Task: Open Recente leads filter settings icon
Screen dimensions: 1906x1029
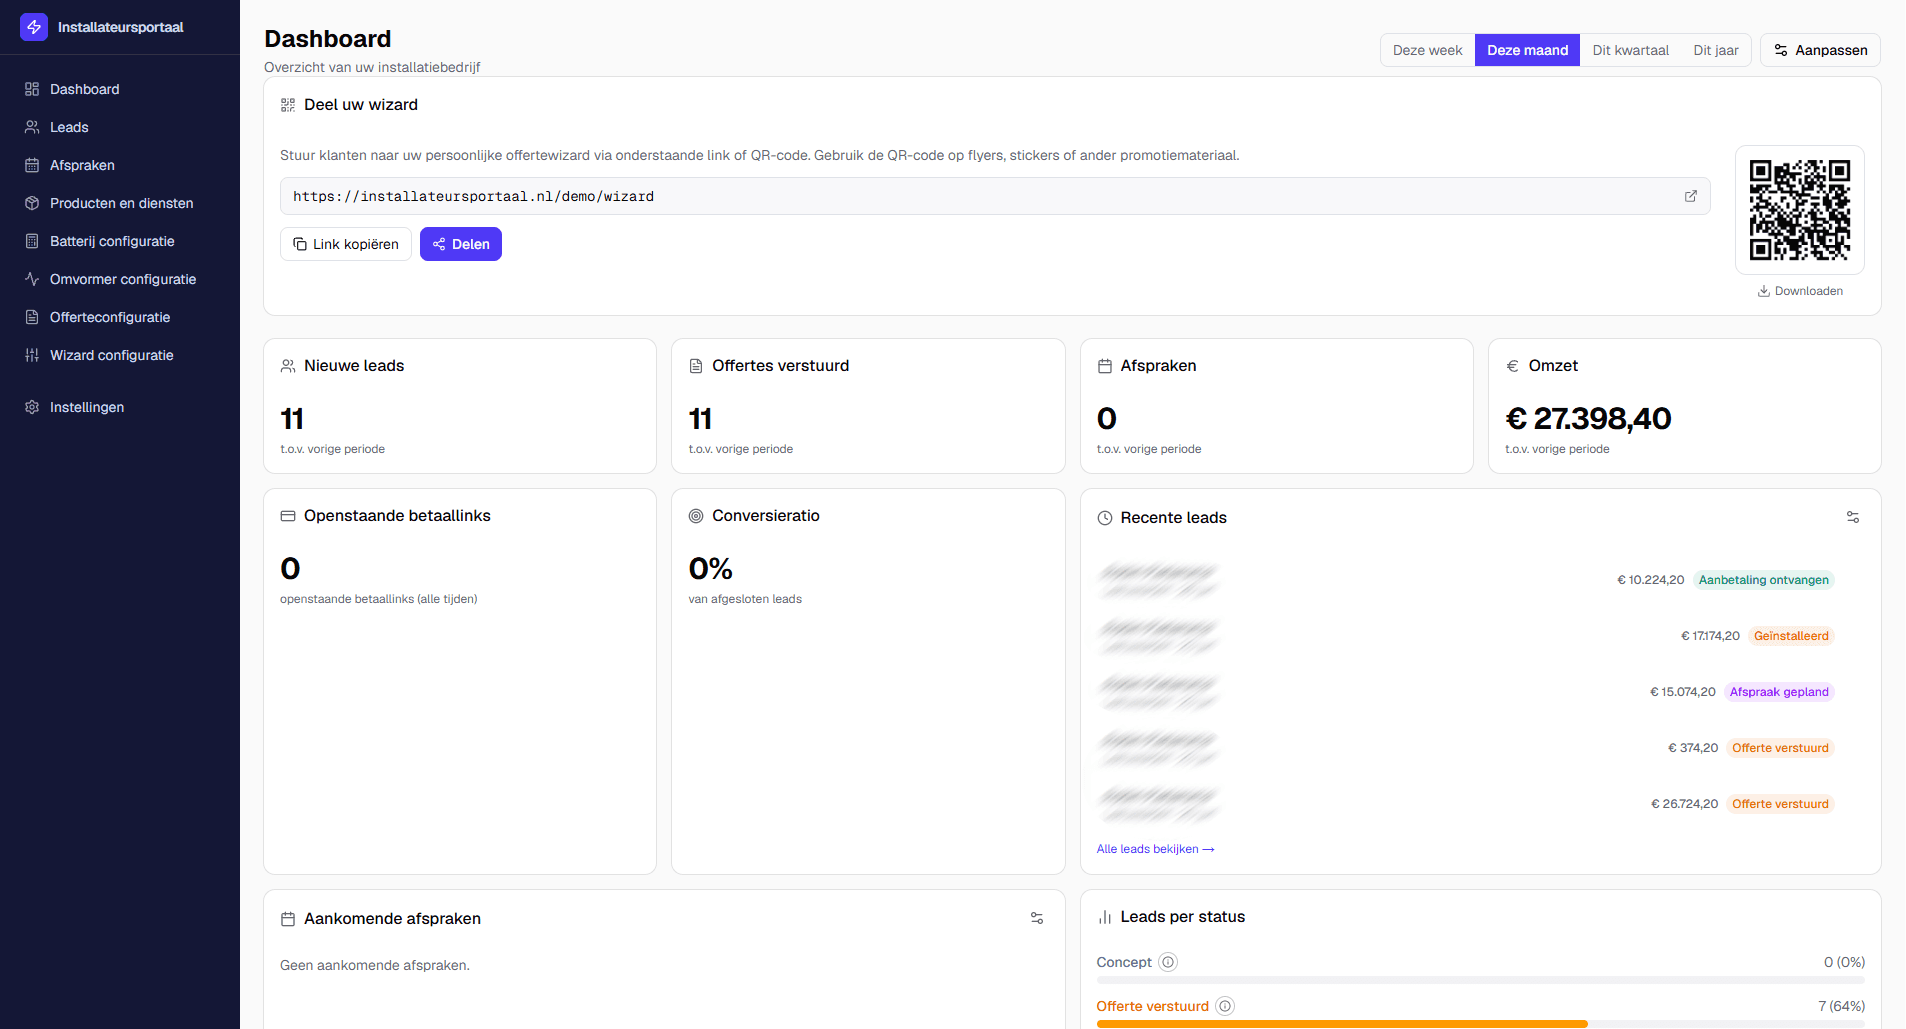Action: 1853,517
